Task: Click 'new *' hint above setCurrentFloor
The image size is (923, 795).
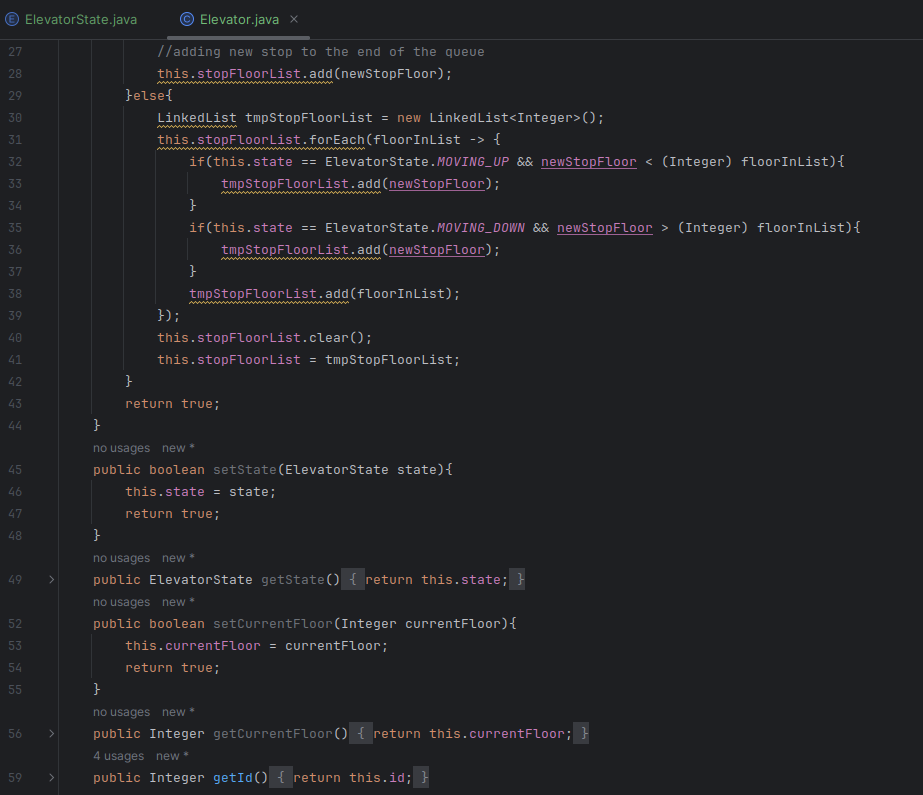Action: (178, 602)
